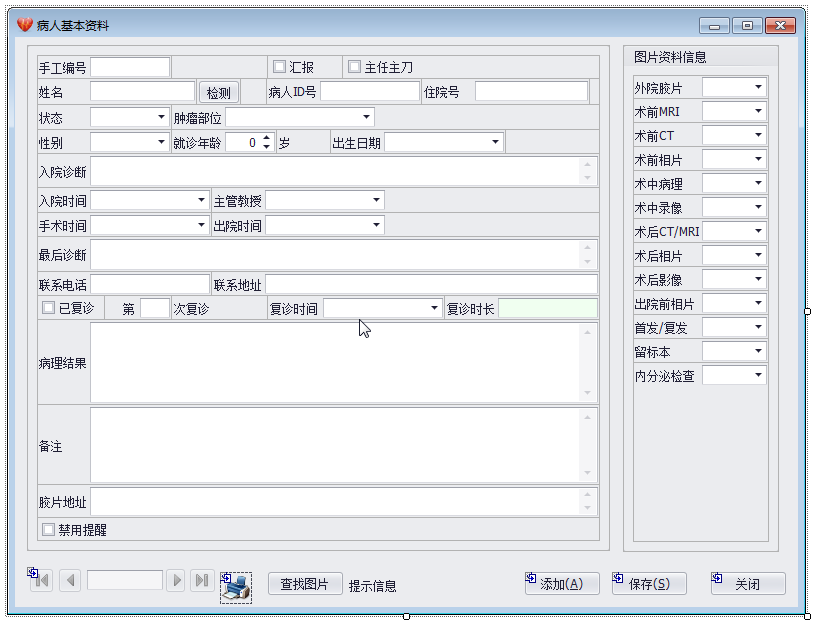The image size is (819, 625).
Task: Increase 就诊年龄 with up arrow
Action: 267,138
